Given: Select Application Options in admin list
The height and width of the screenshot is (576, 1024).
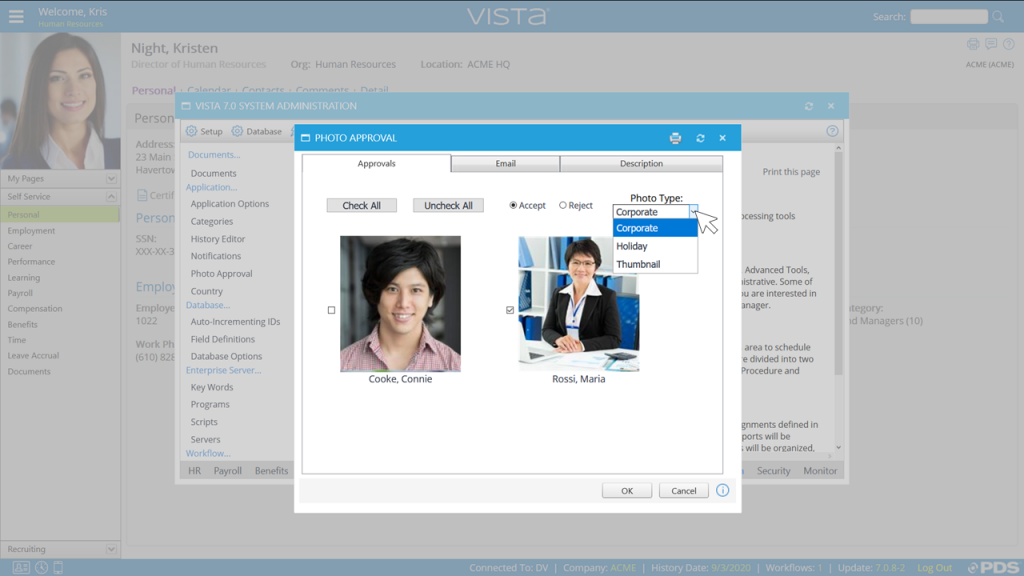Looking at the screenshot, I should [230, 204].
